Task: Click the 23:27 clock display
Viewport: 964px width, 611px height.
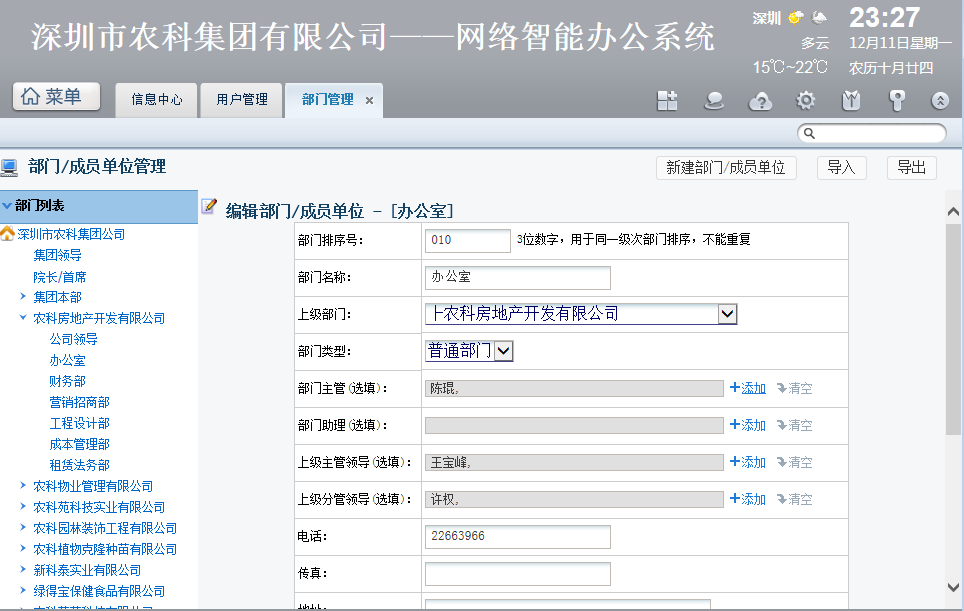Action: tap(884, 18)
